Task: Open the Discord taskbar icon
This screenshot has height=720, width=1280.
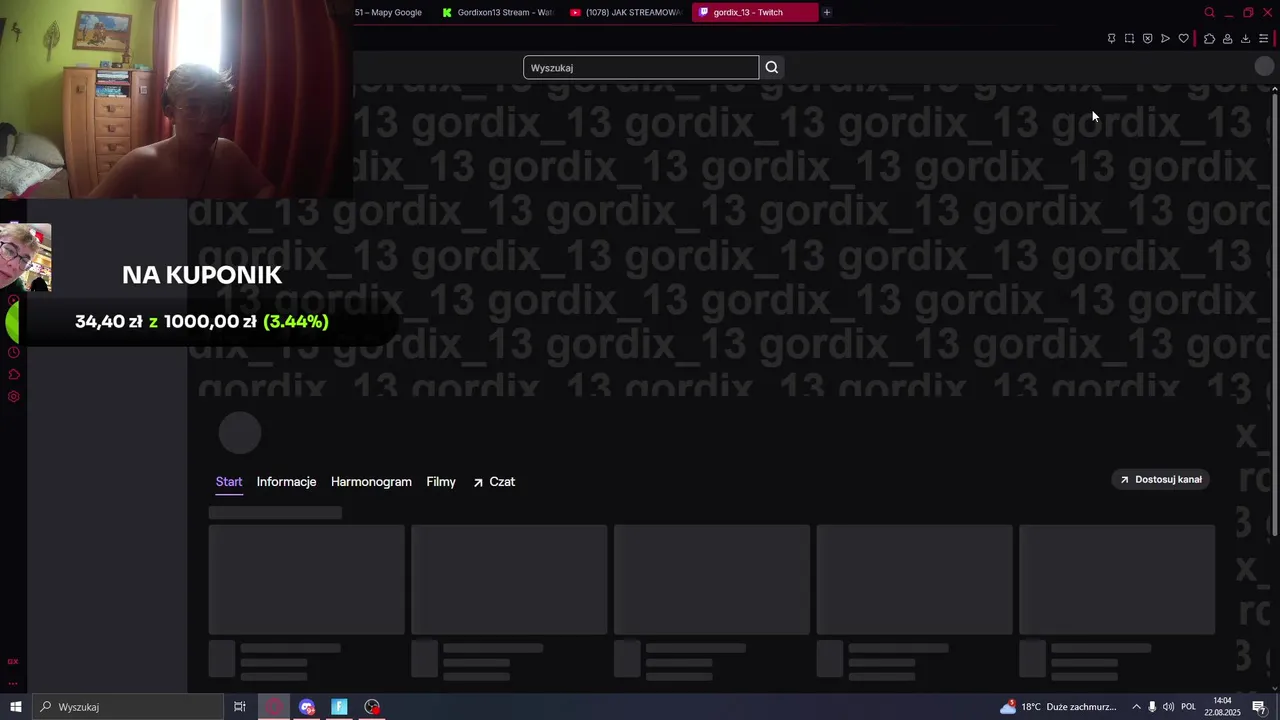Action: point(307,707)
